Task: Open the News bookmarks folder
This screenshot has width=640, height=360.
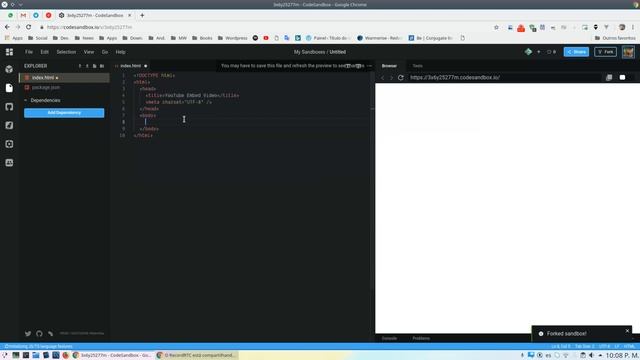Action: (x=84, y=38)
